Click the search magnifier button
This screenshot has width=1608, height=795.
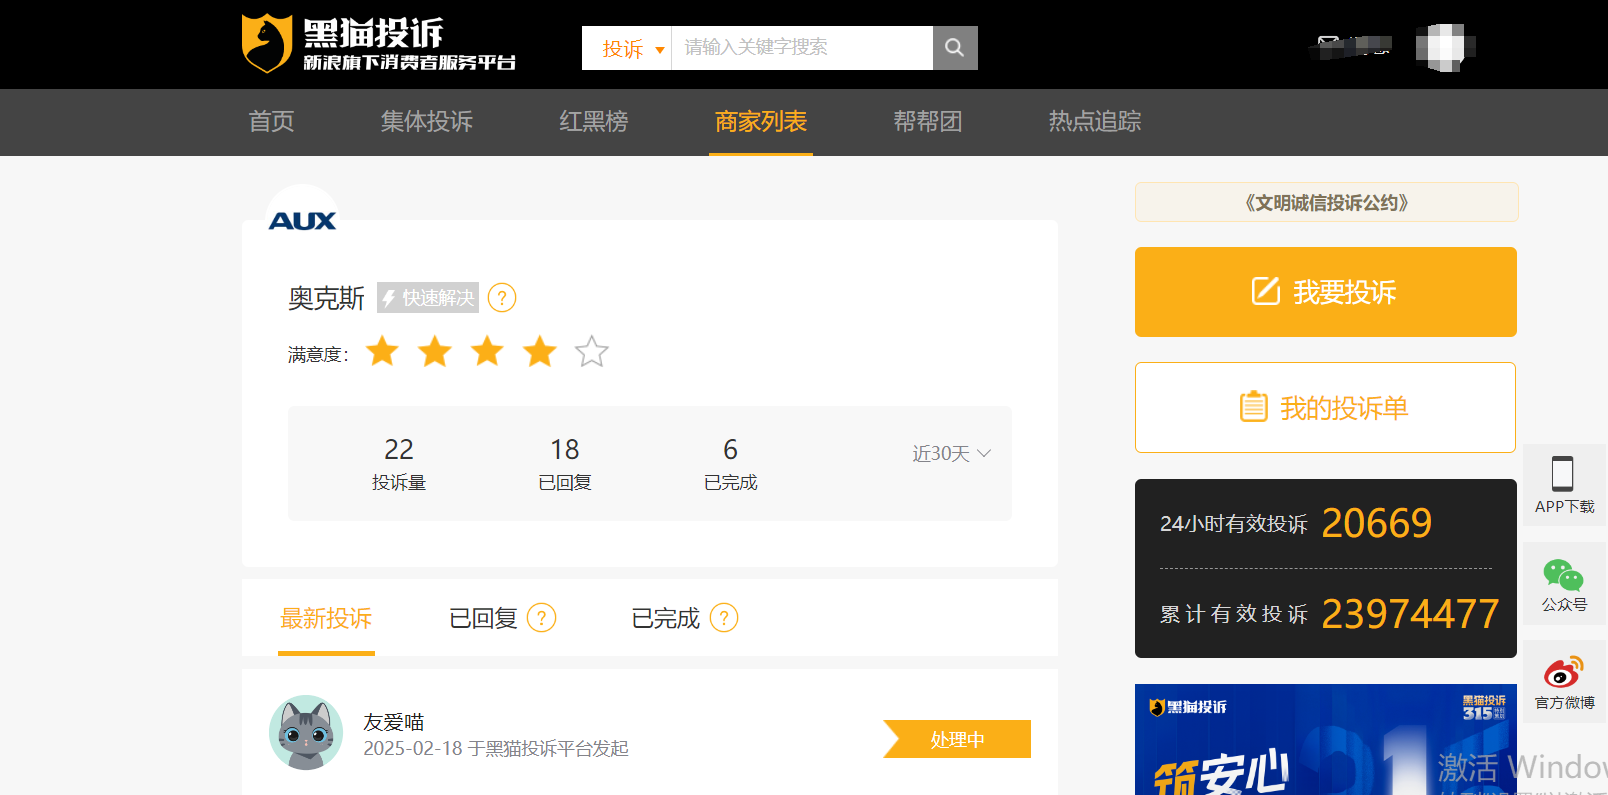pyautogui.click(x=955, y=47)
